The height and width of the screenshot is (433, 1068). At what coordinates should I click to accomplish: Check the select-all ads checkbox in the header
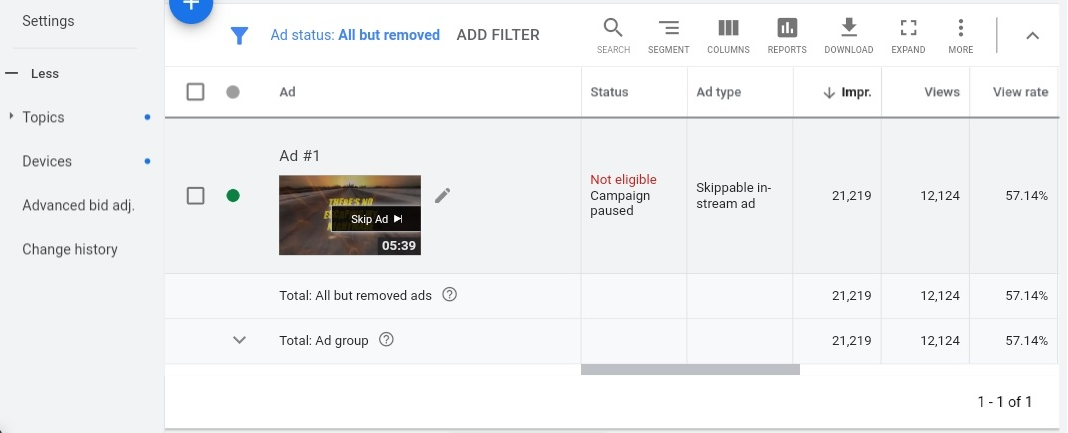click(196, 92)
